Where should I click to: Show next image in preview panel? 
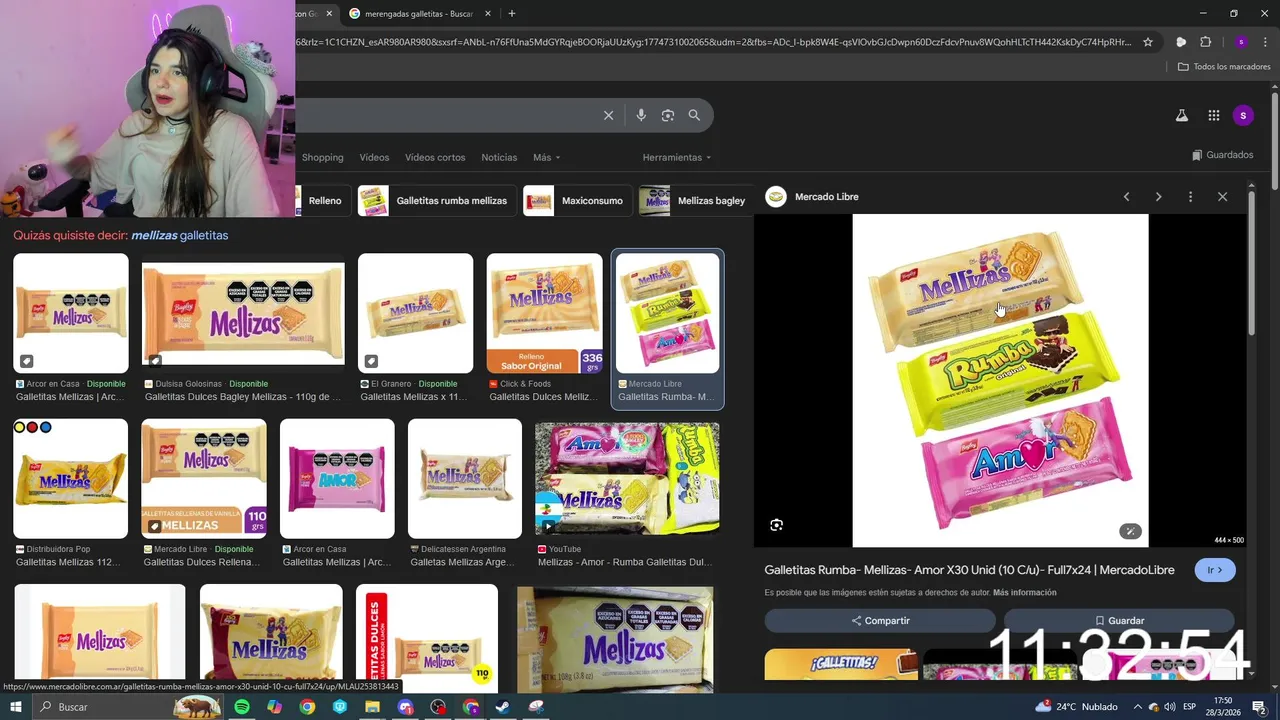(x=1158, y=197)
